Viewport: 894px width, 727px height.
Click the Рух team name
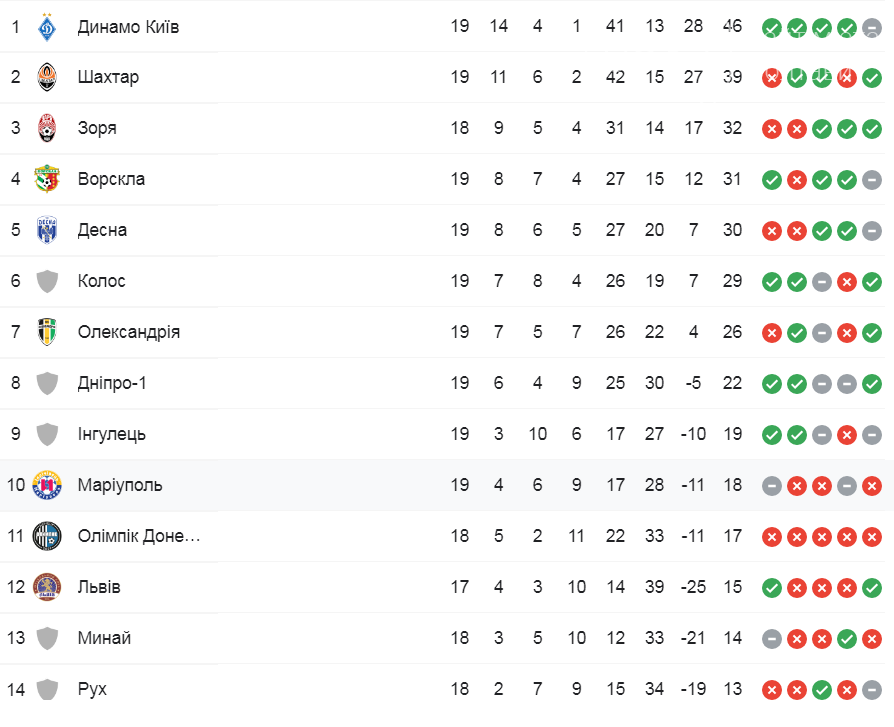coord(92,689)
